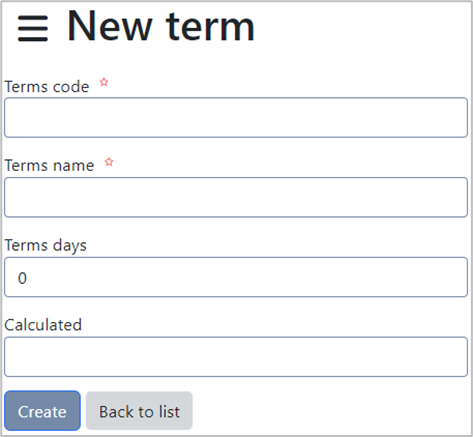
Task: Place cursor in the empty box under Calculated
Action: pos(236,357)
